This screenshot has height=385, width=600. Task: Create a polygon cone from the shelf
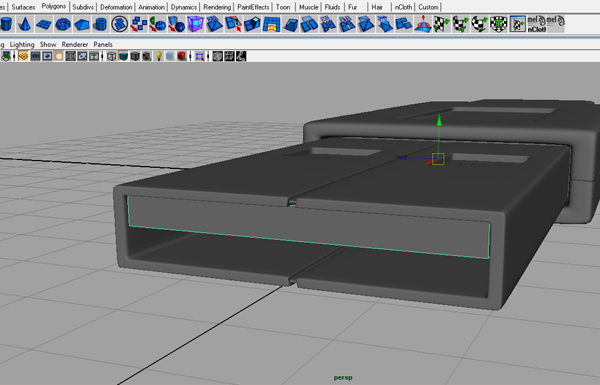(x=24, y=24)
